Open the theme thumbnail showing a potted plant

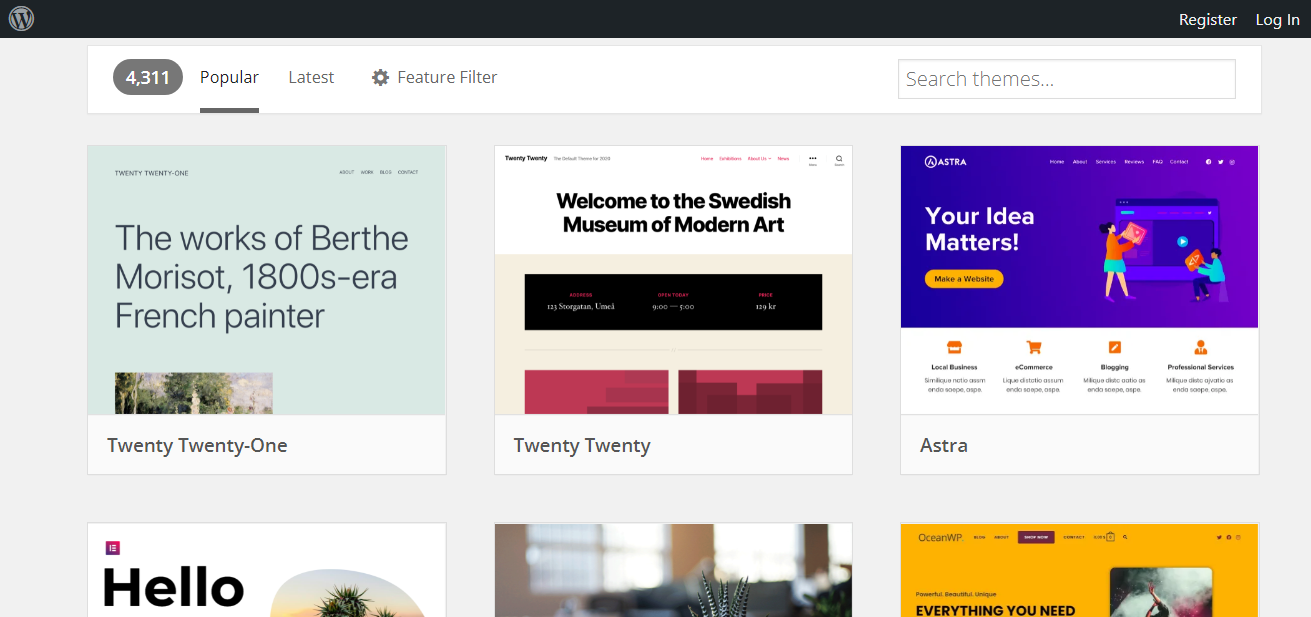pos(673,570)
